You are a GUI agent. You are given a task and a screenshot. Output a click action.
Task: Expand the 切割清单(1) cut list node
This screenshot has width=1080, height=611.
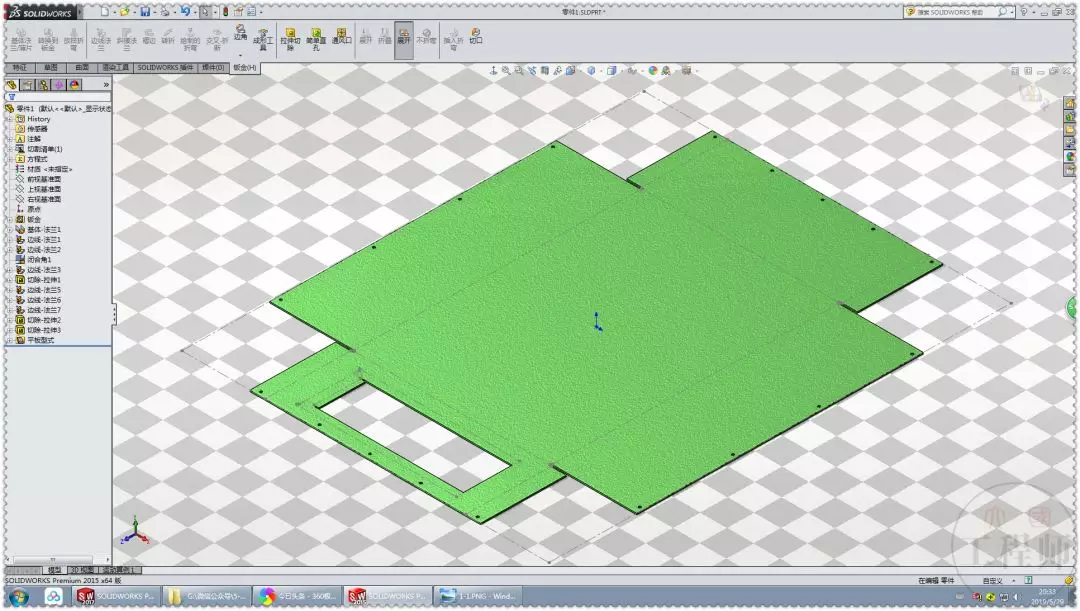10,149
